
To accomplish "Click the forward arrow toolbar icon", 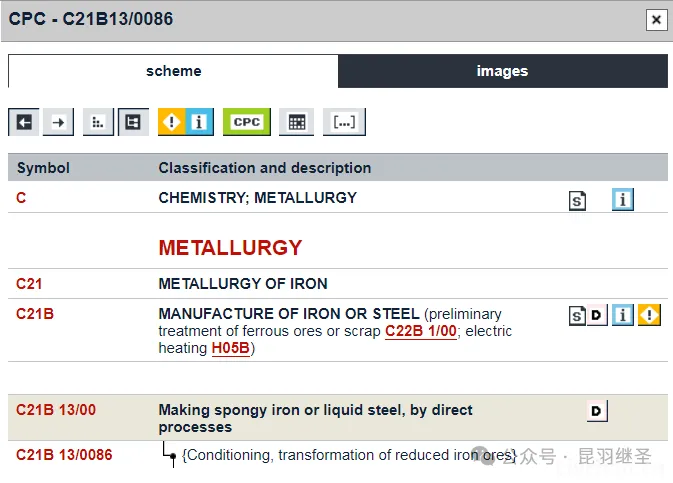I will [x=59, y=122].
